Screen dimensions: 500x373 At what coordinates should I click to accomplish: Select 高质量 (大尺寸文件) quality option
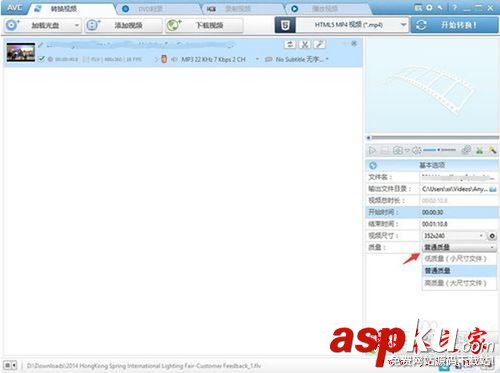tap(459, 283)
